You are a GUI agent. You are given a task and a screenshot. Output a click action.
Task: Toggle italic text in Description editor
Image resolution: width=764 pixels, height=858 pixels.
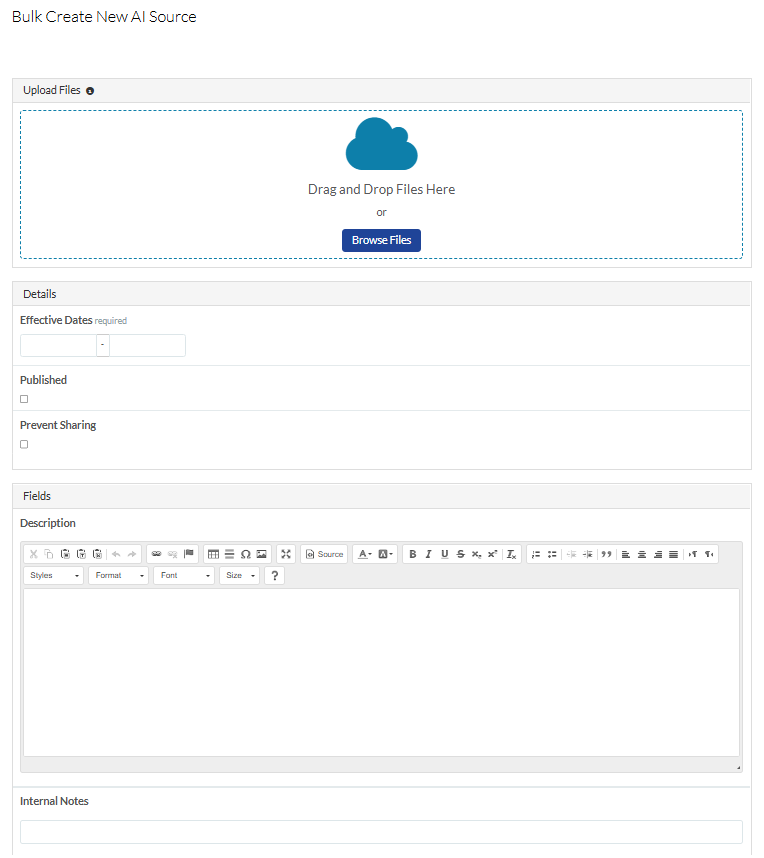(429, 554)
